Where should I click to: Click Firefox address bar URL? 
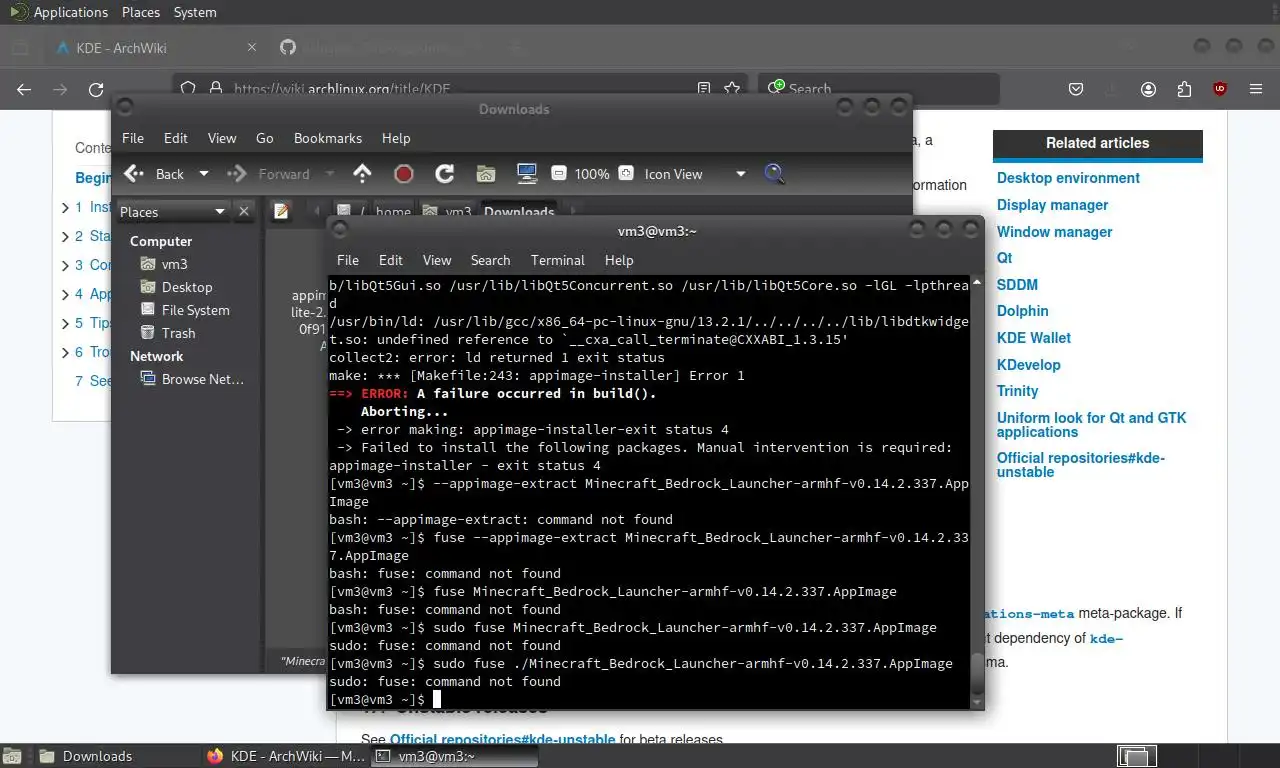tap(342, 89)
